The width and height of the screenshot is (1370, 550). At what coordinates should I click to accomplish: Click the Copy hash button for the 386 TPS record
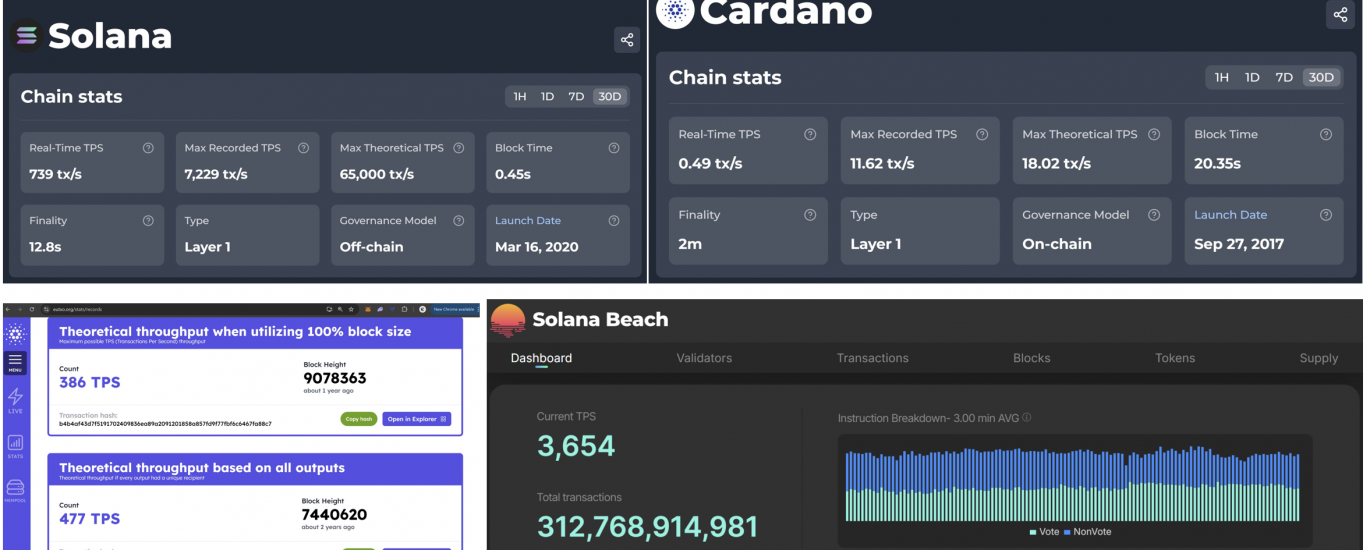click(x=359, y=419)
